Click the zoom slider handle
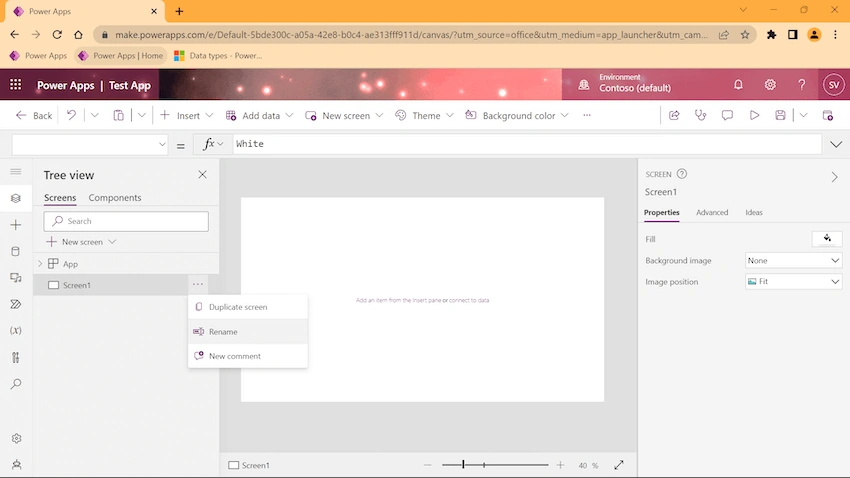The image size is (850, 478). [463, 464]
